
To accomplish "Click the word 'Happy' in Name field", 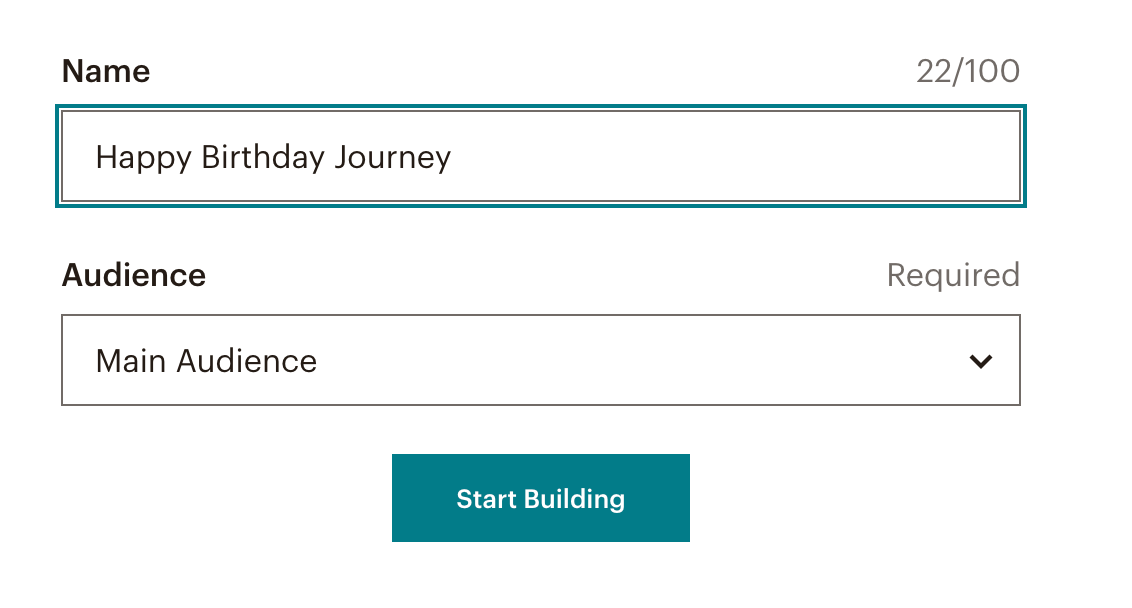I will click(x=143, y=157).
